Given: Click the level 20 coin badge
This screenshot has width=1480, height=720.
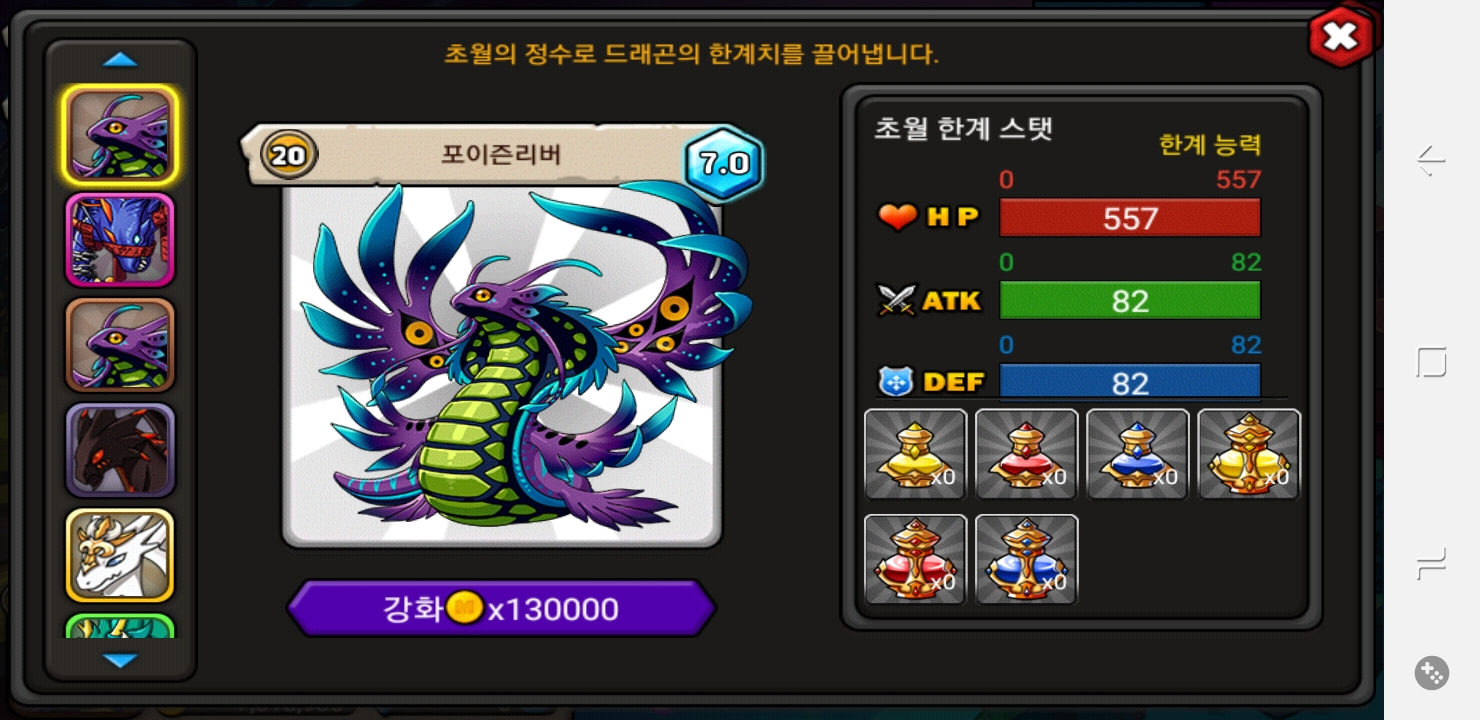Looking at the screenshot, I should coord(289,155).
